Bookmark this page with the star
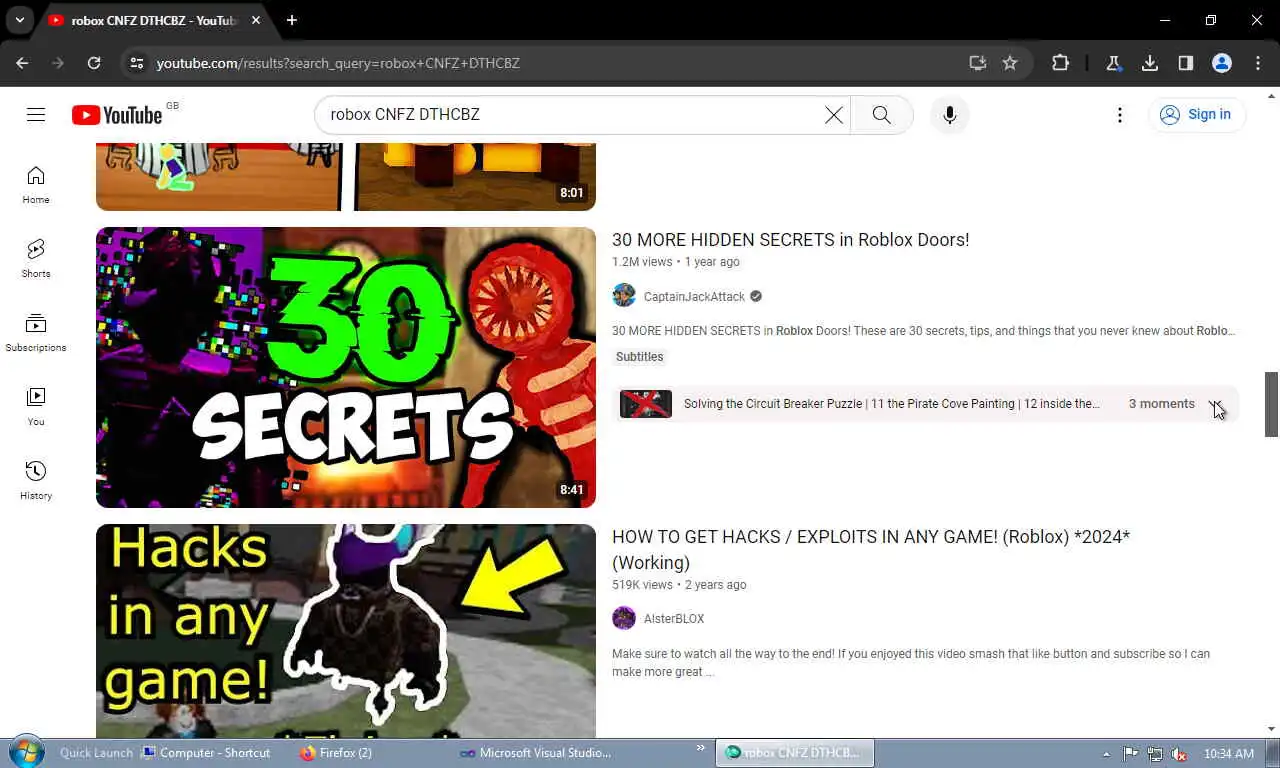This screenshot has height=768, width=1280. [1010, 63]
